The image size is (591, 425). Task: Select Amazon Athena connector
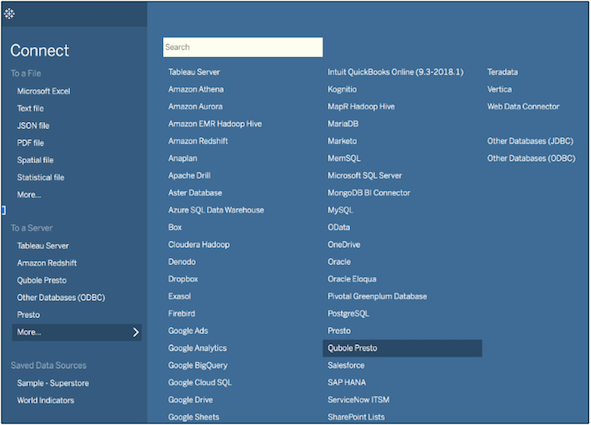(x=196, y=89)
